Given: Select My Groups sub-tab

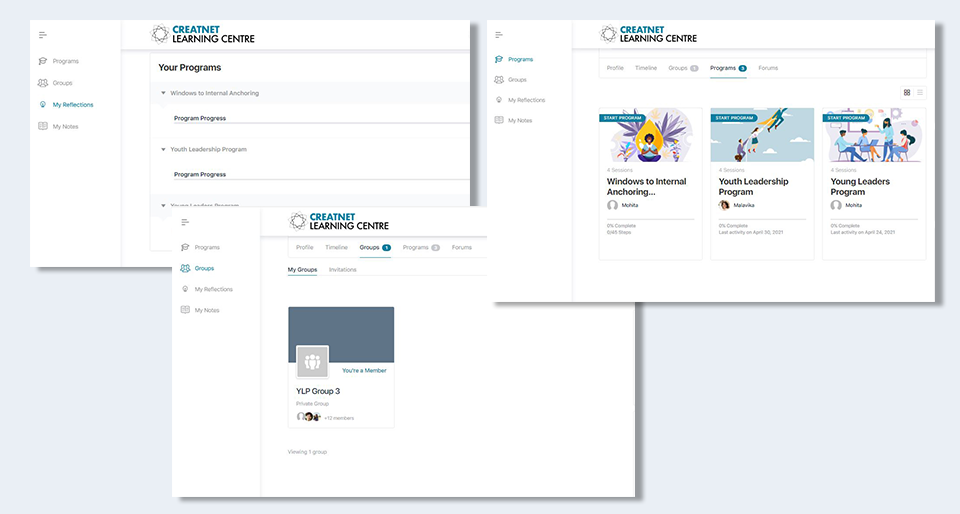Looking at the screenshot, I should coord(302,269).
